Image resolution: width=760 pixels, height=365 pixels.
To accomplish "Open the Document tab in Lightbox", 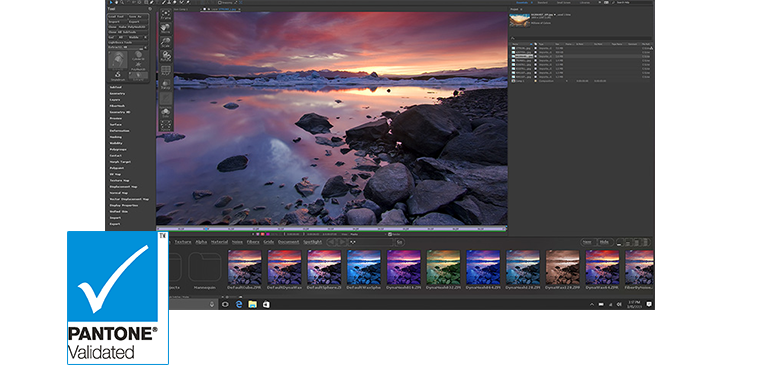I will click(288, 241).
